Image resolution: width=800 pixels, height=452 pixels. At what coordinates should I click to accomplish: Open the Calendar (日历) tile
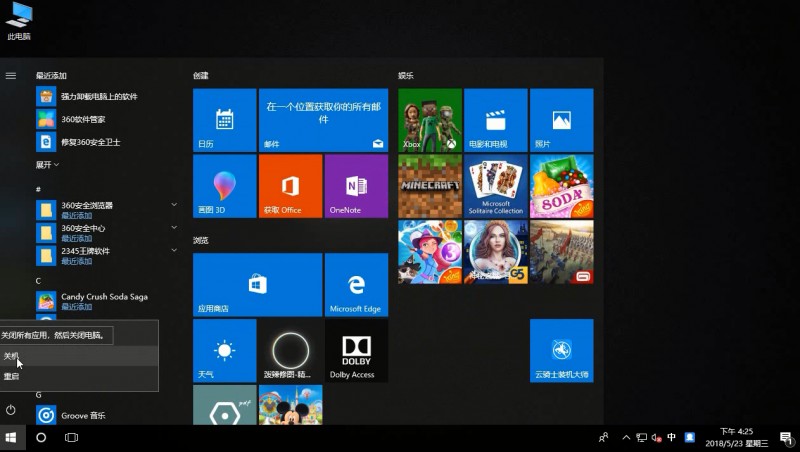point(224,120)
